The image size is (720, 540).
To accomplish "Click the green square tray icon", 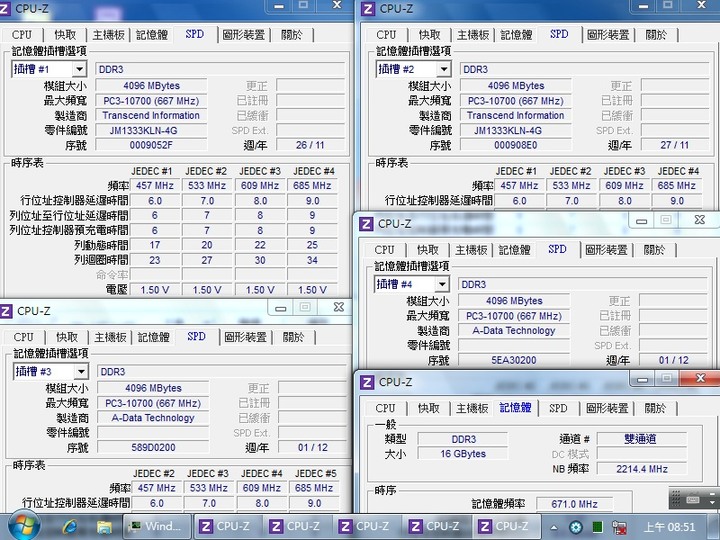I will pyautogui.click(x=597, y=527).
